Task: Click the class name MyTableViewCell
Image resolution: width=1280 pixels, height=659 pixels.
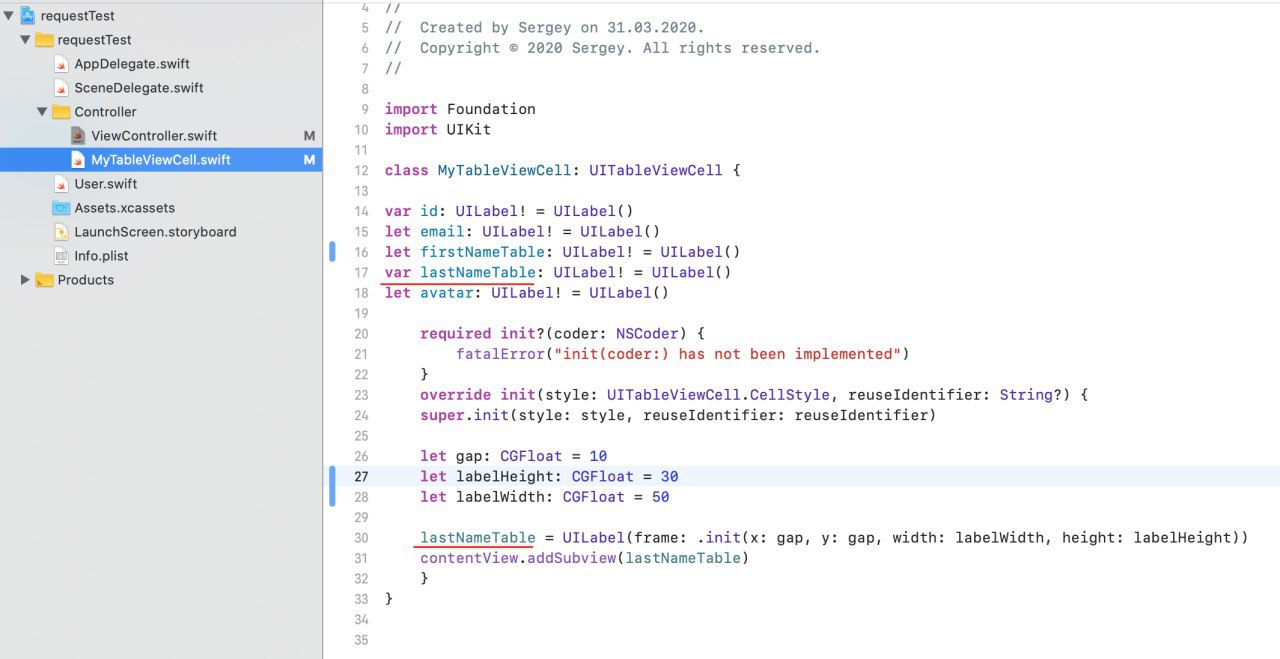Action: [x=504, y=170]
